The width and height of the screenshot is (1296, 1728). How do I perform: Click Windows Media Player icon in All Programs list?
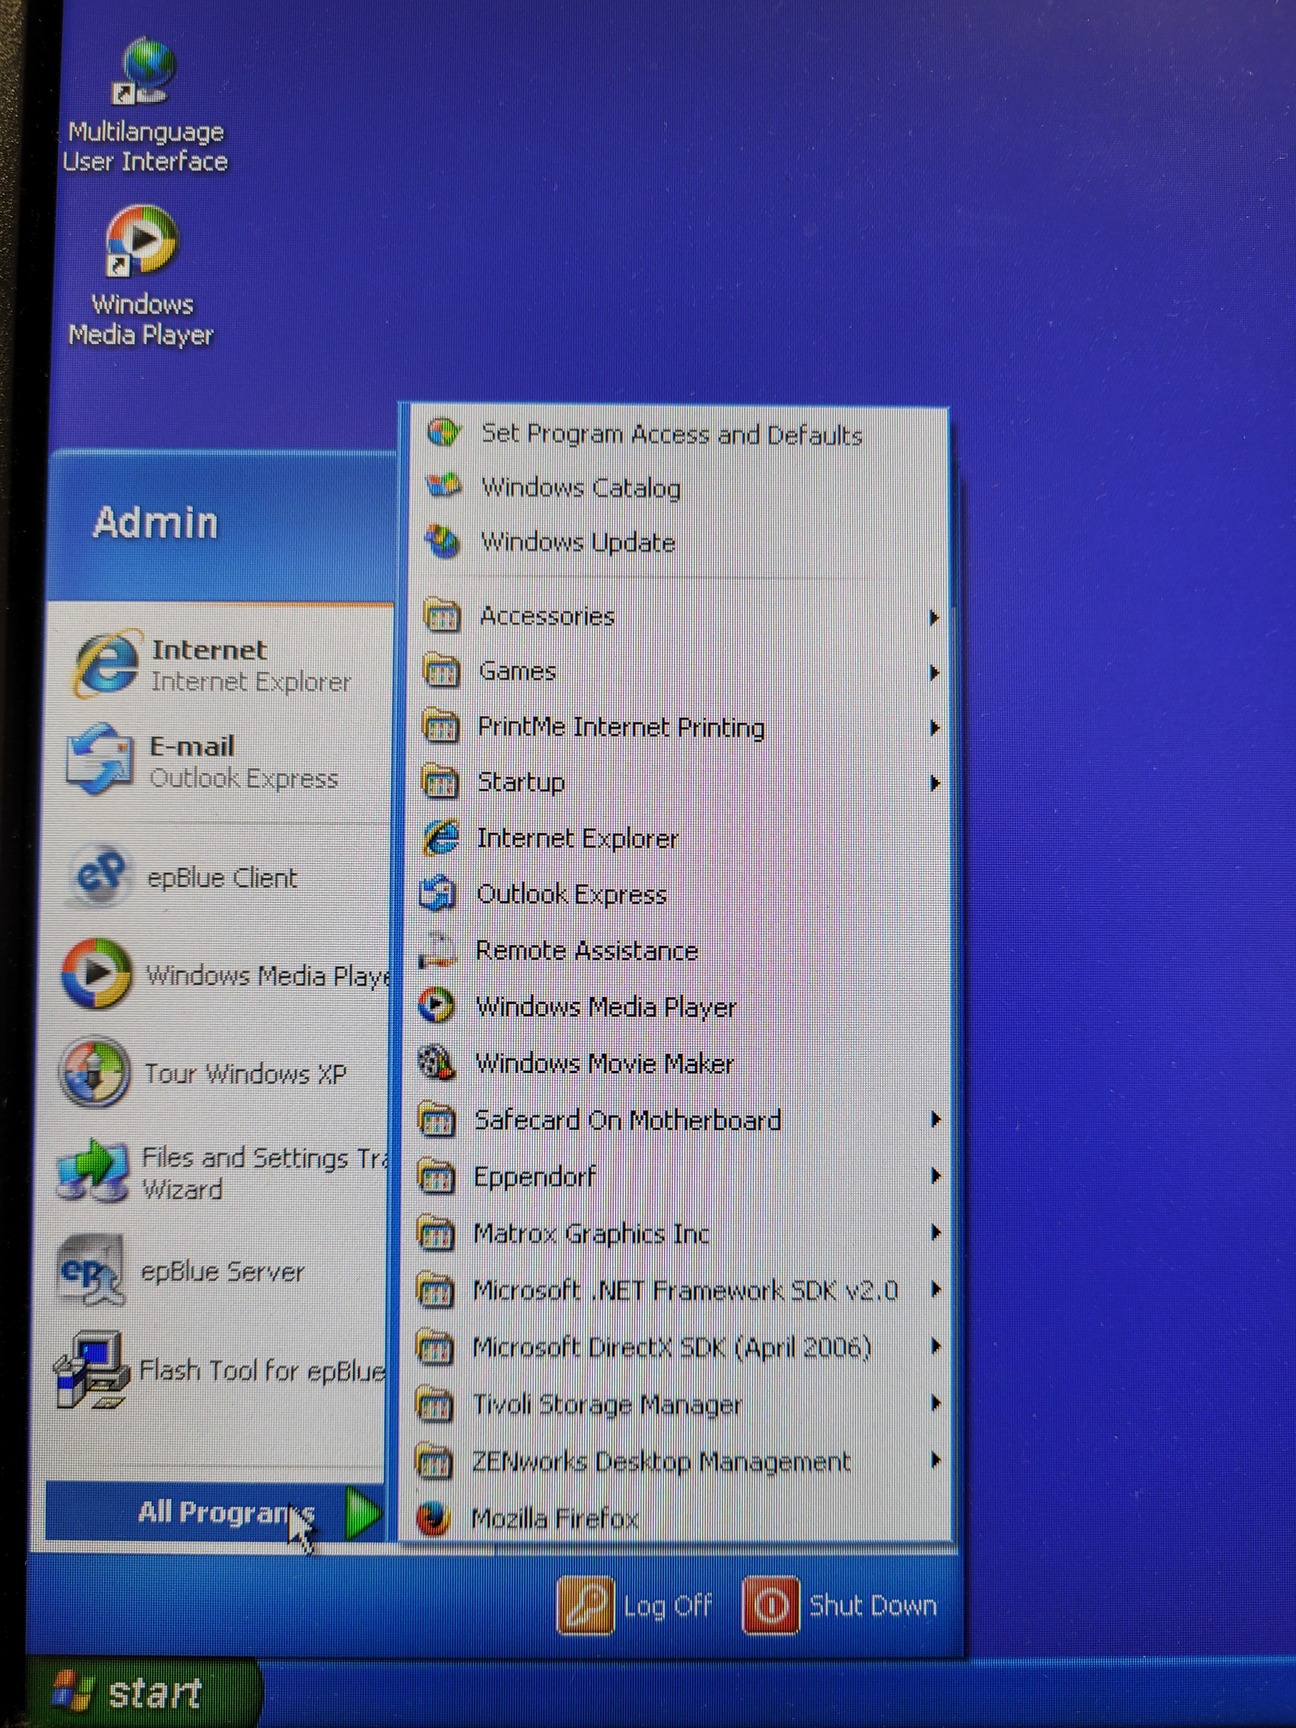click(436, 1005)
